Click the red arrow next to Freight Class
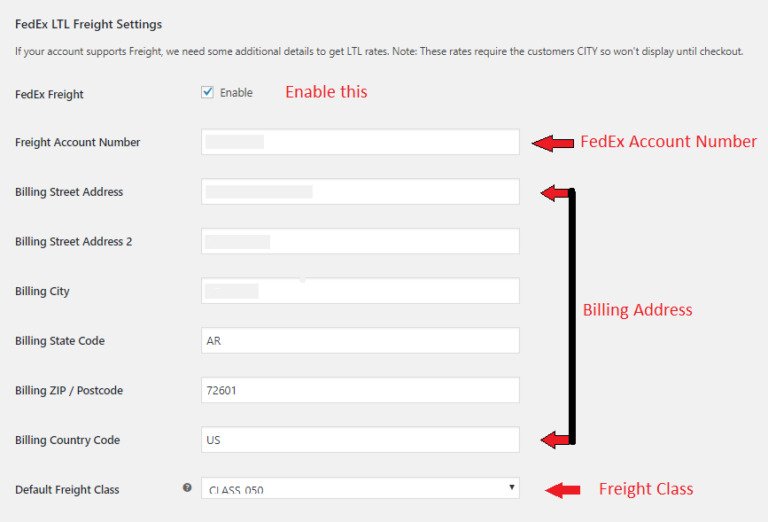The image size is (768, 522). [564, 489]
